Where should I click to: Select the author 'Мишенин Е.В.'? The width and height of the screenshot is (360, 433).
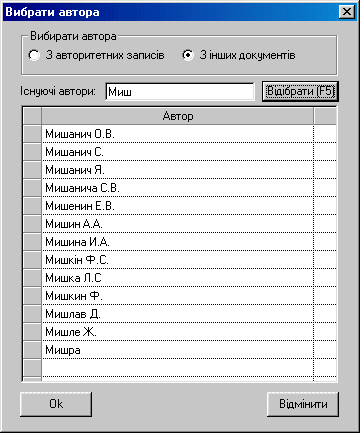tap(178, 206)
